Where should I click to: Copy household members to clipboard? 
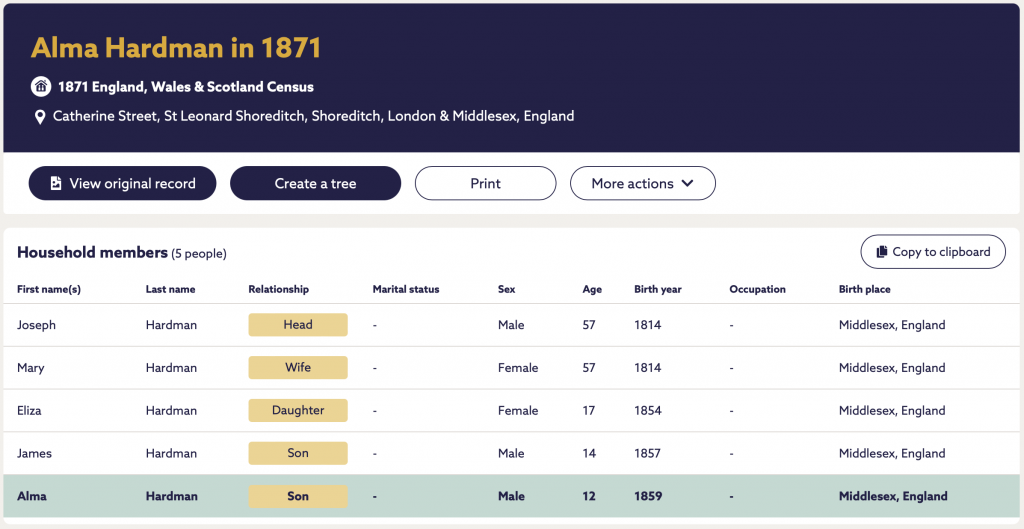pos(933,251)
